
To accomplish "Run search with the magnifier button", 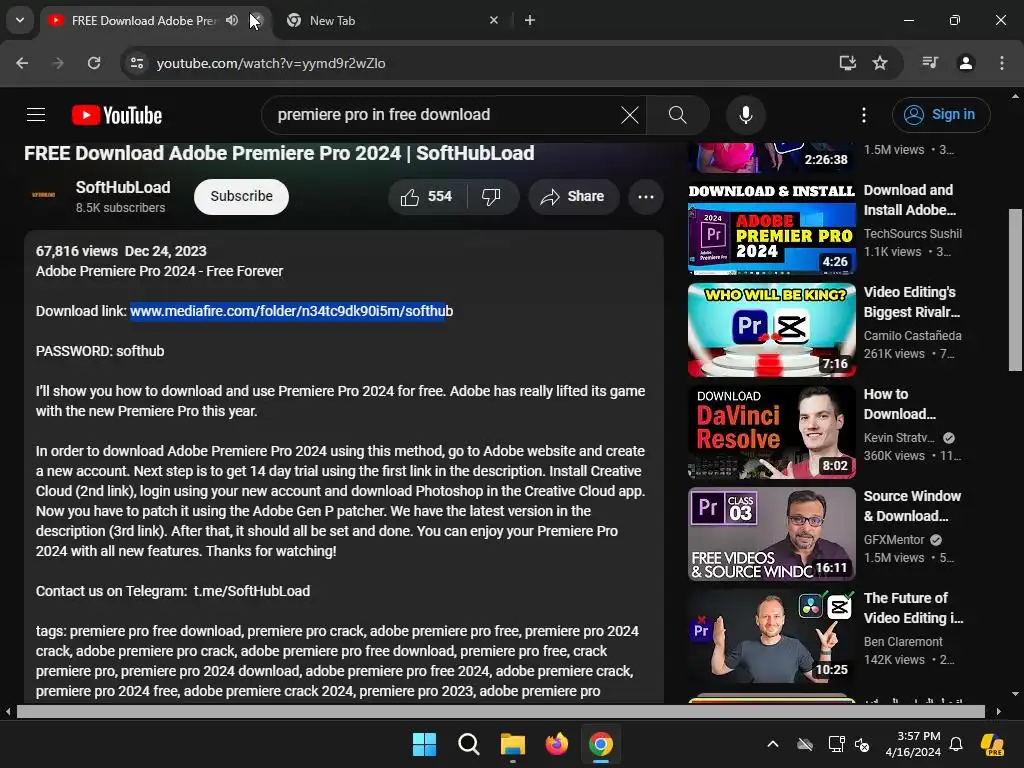I will pyautogui.click(x=678, y=116).
